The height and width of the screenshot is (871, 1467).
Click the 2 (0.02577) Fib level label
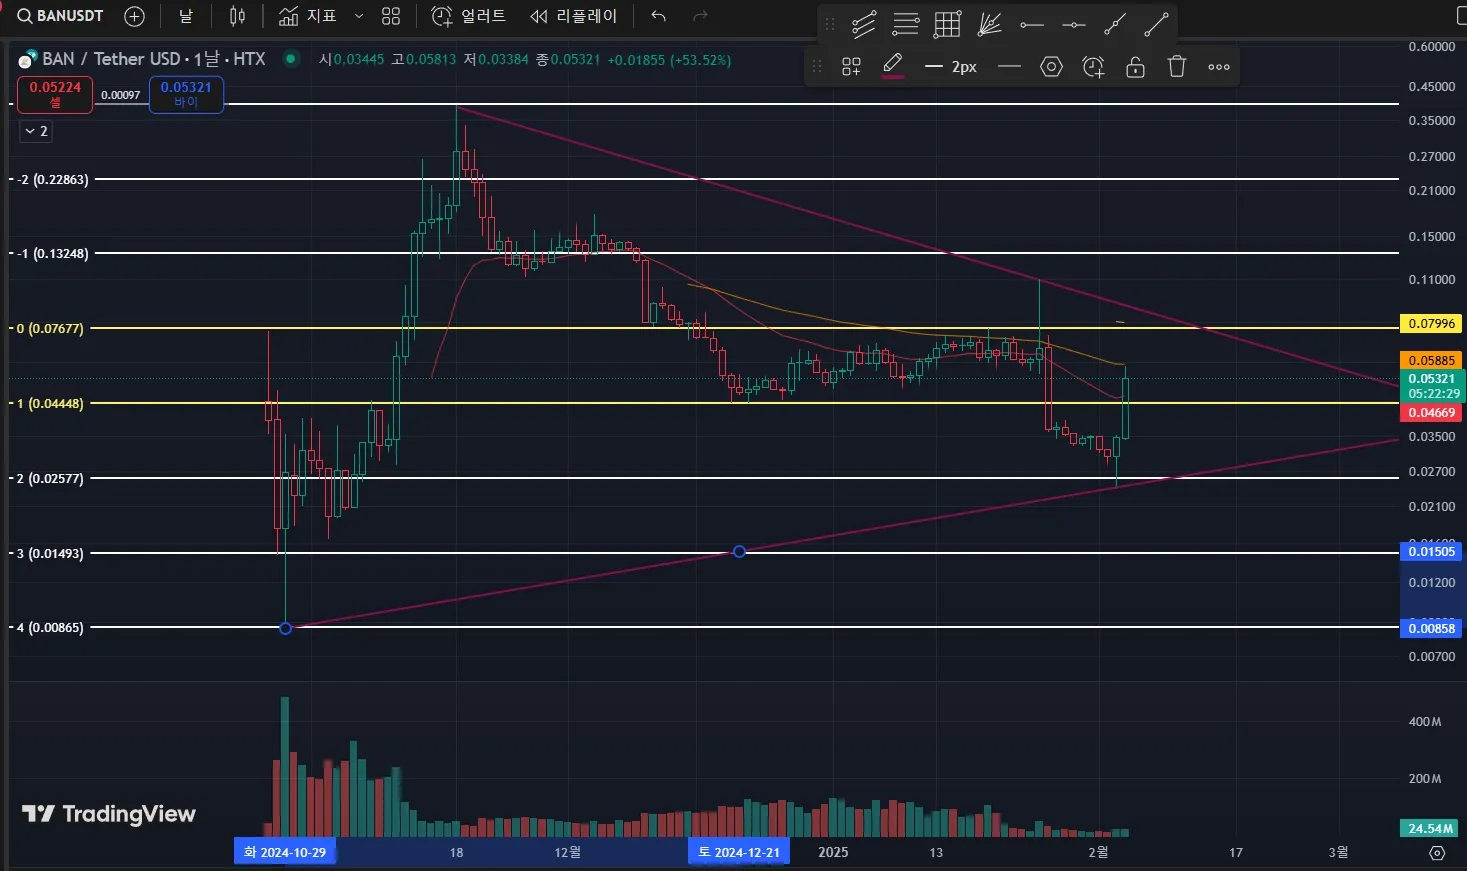click(x=50, y=478)
